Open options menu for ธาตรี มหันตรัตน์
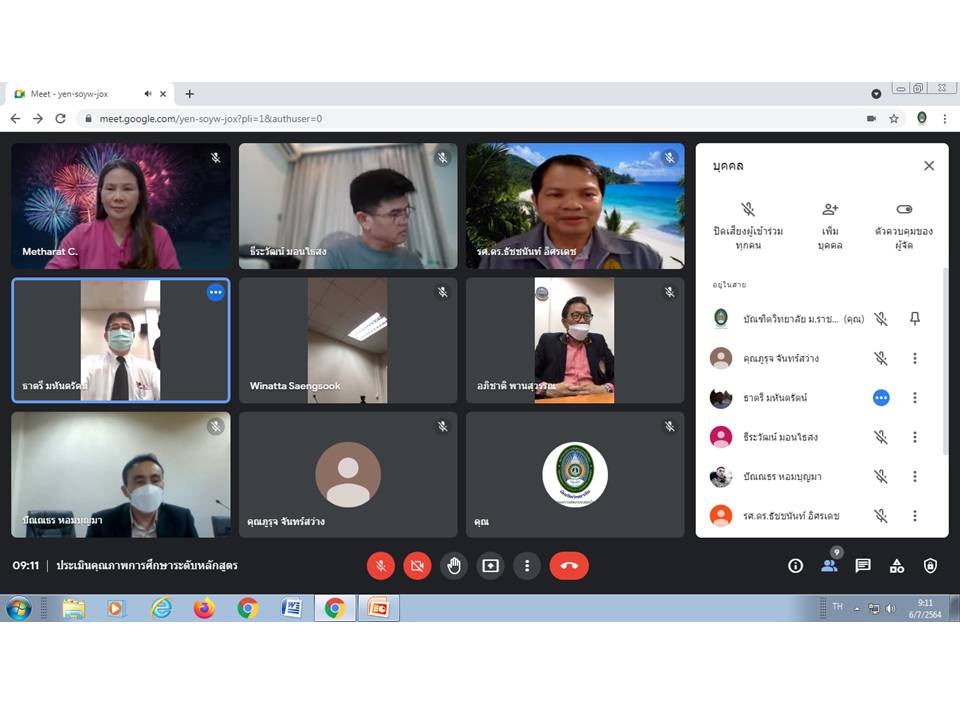The image size is (960, 720). 915,398
